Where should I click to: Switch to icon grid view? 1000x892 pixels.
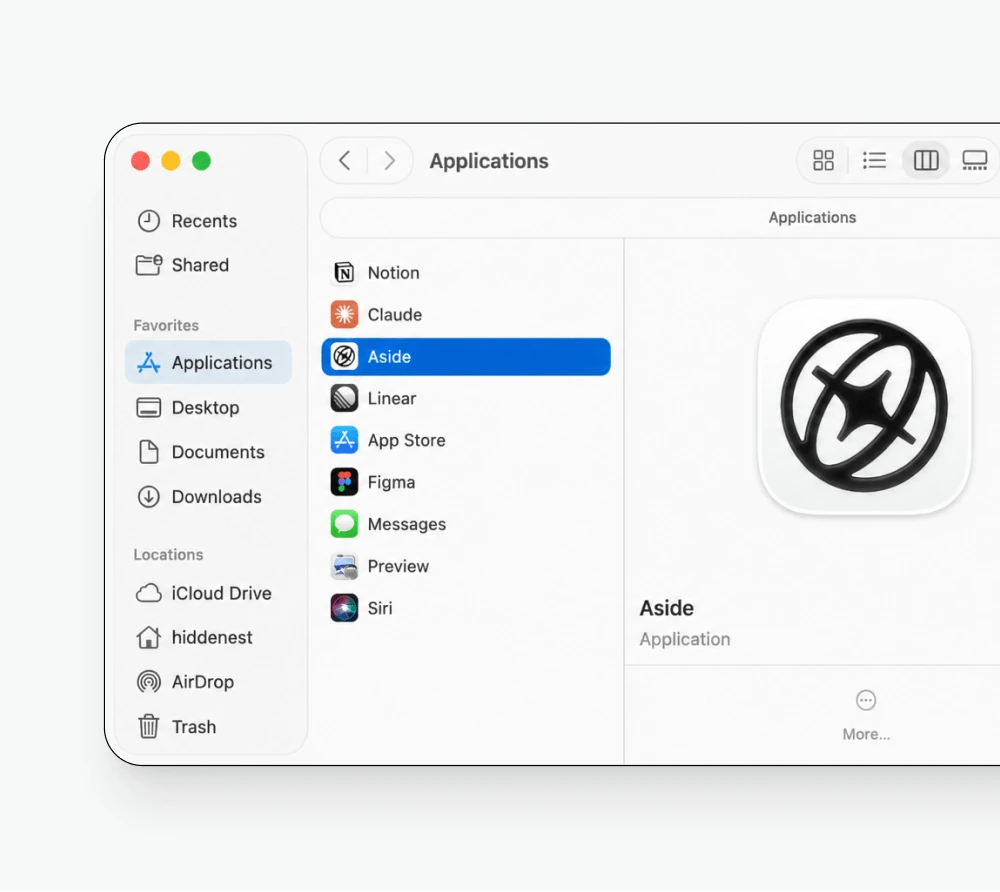pos(823,160)
